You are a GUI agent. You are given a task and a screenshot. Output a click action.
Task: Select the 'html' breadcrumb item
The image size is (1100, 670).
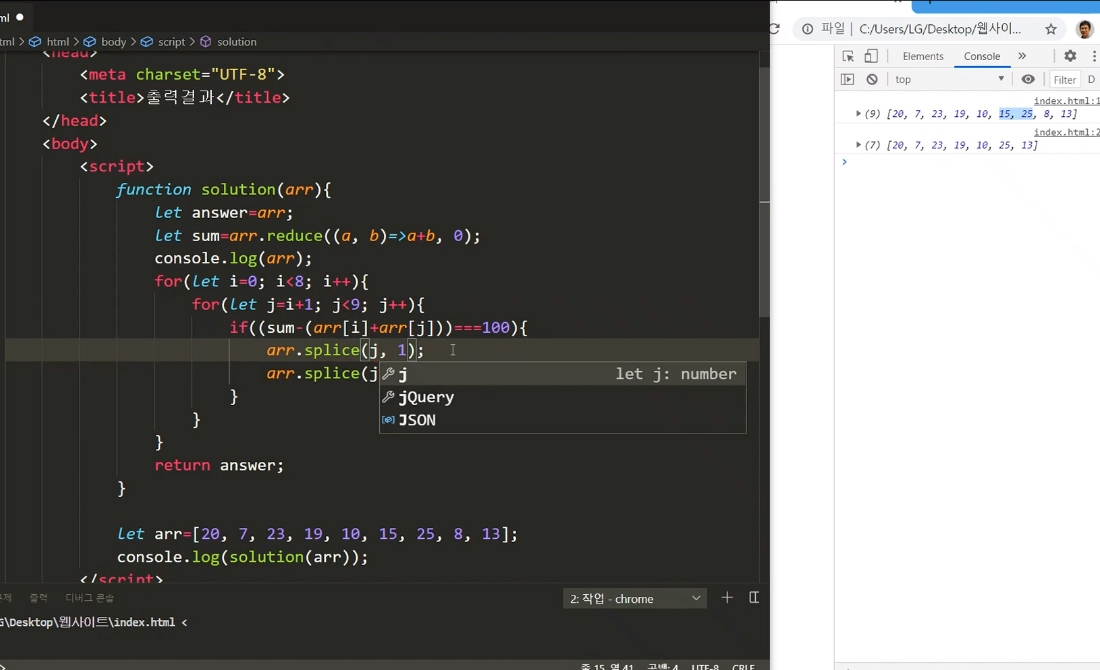point(58,42)
